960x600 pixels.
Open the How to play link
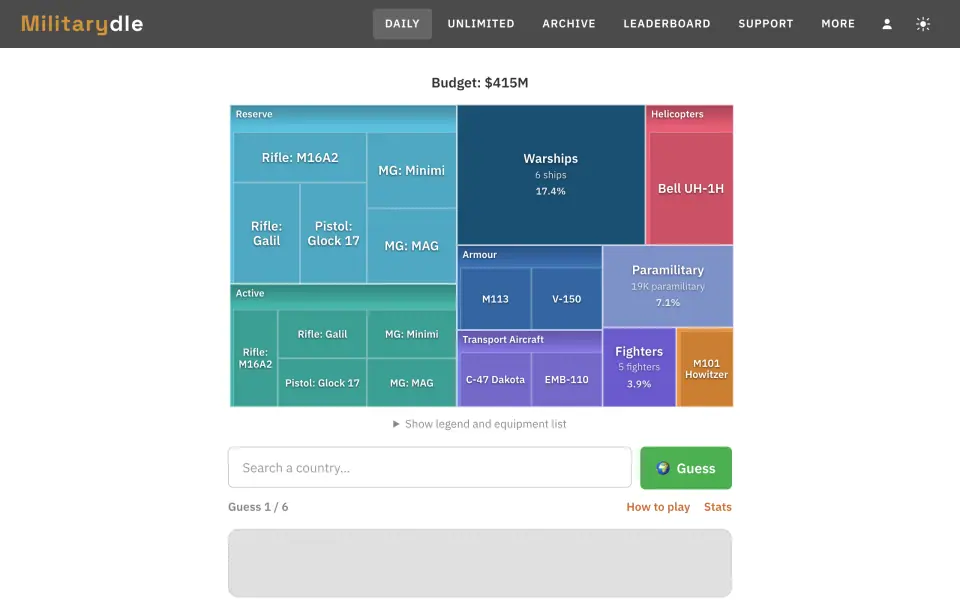(658, 507)
